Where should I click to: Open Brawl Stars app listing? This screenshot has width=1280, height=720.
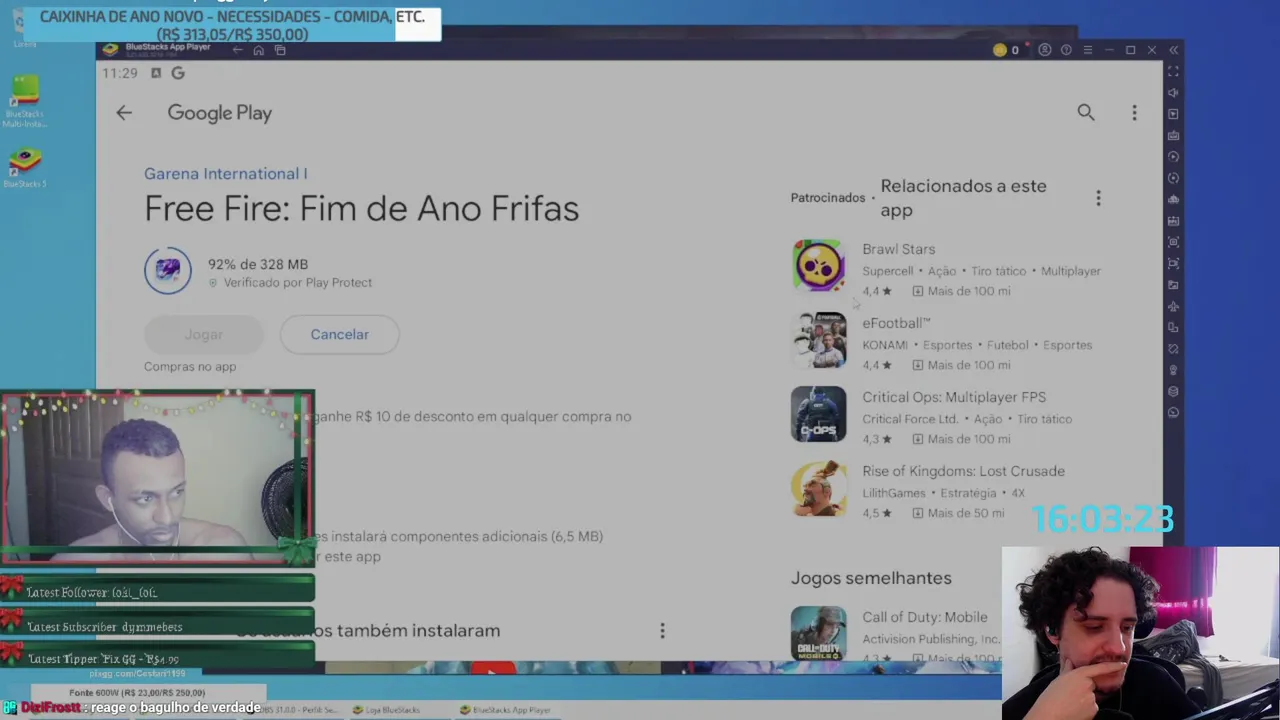(946, 269)
